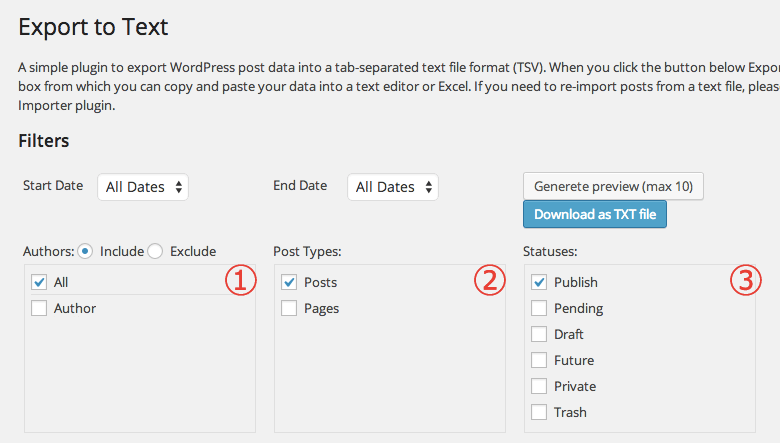Click the 'Authors:' label

[49, 252]
